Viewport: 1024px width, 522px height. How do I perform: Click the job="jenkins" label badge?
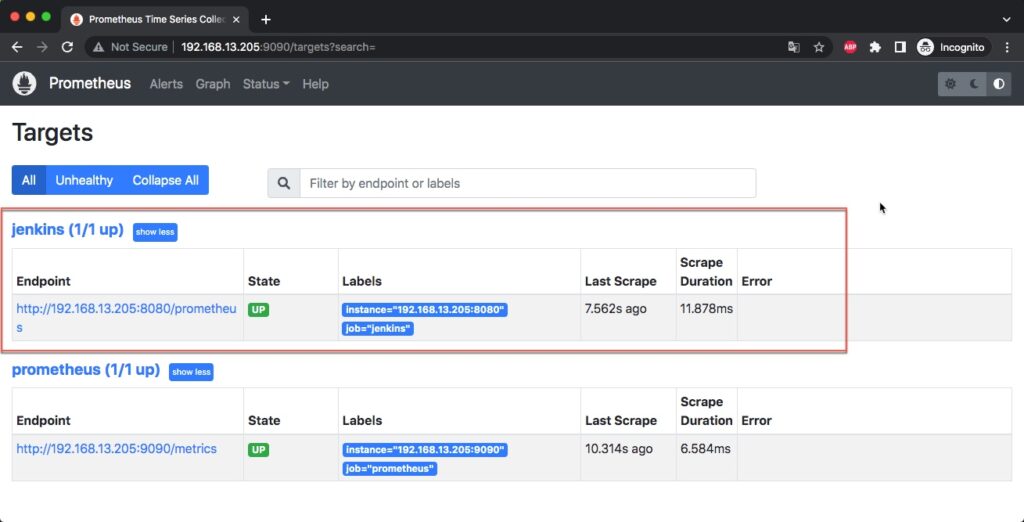click(x=378, y=329)
